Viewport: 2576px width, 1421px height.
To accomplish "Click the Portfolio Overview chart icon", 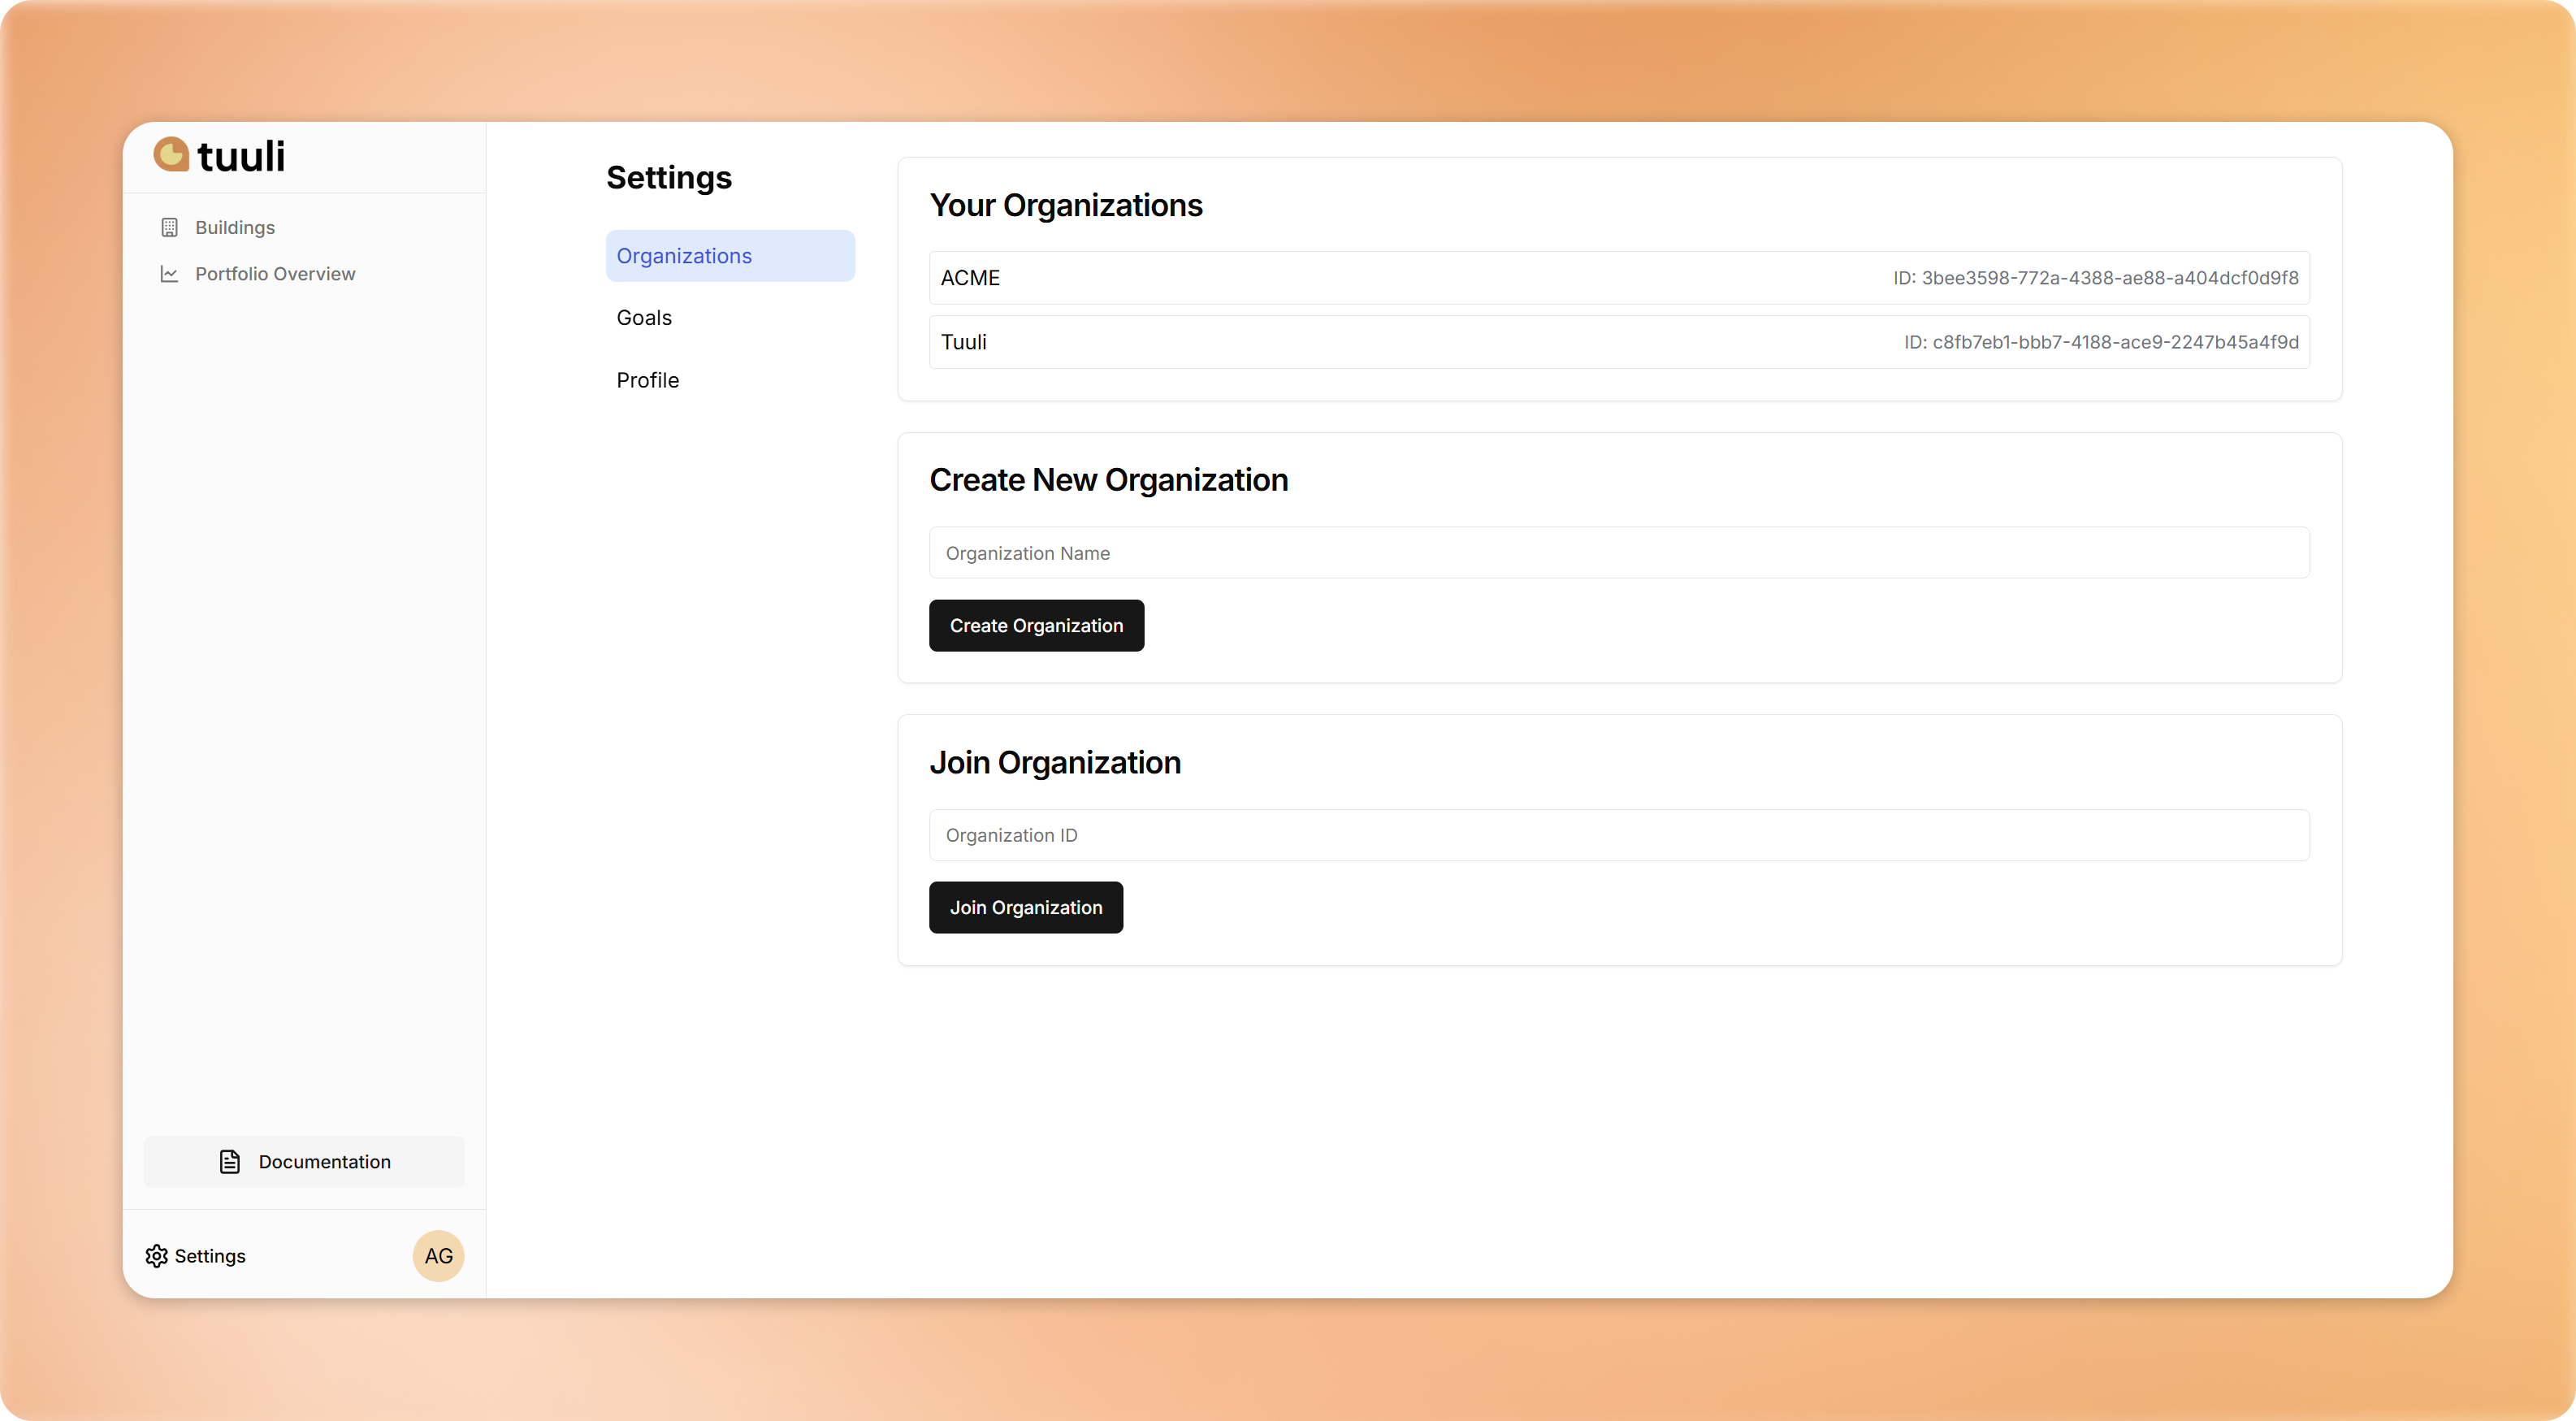I will [169, 274].
